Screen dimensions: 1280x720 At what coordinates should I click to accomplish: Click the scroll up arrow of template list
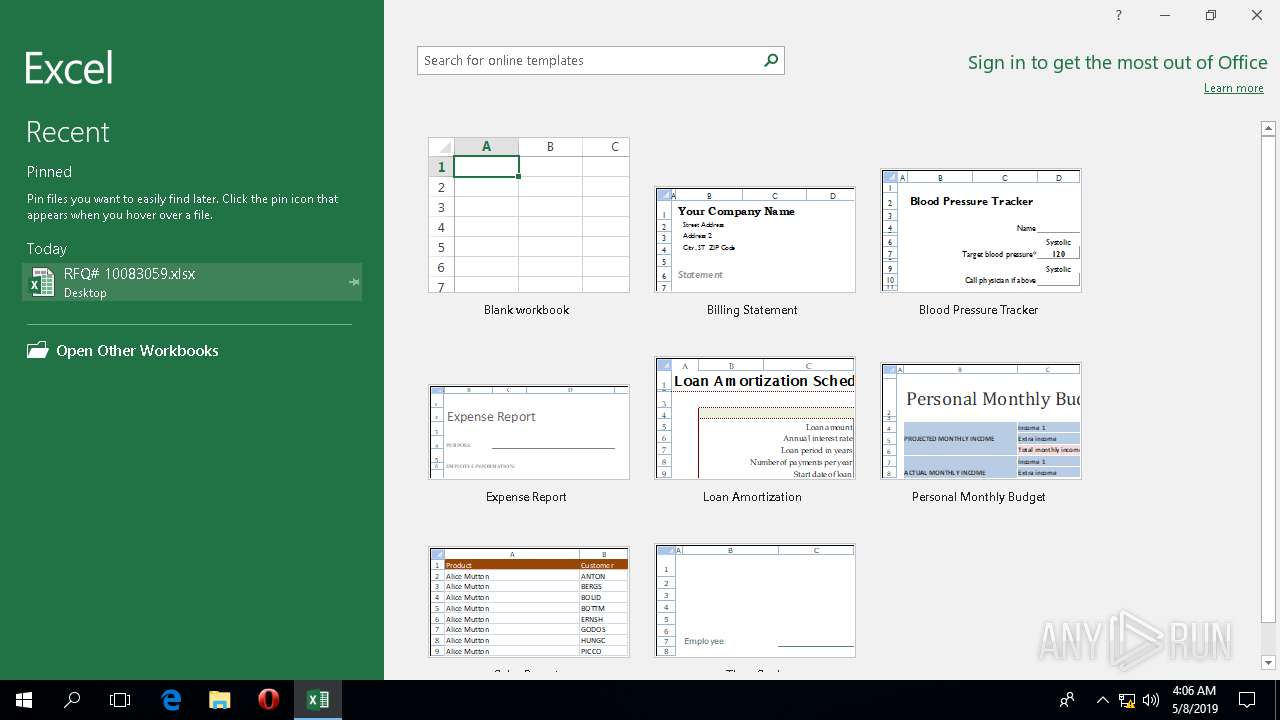(1268, 128)
